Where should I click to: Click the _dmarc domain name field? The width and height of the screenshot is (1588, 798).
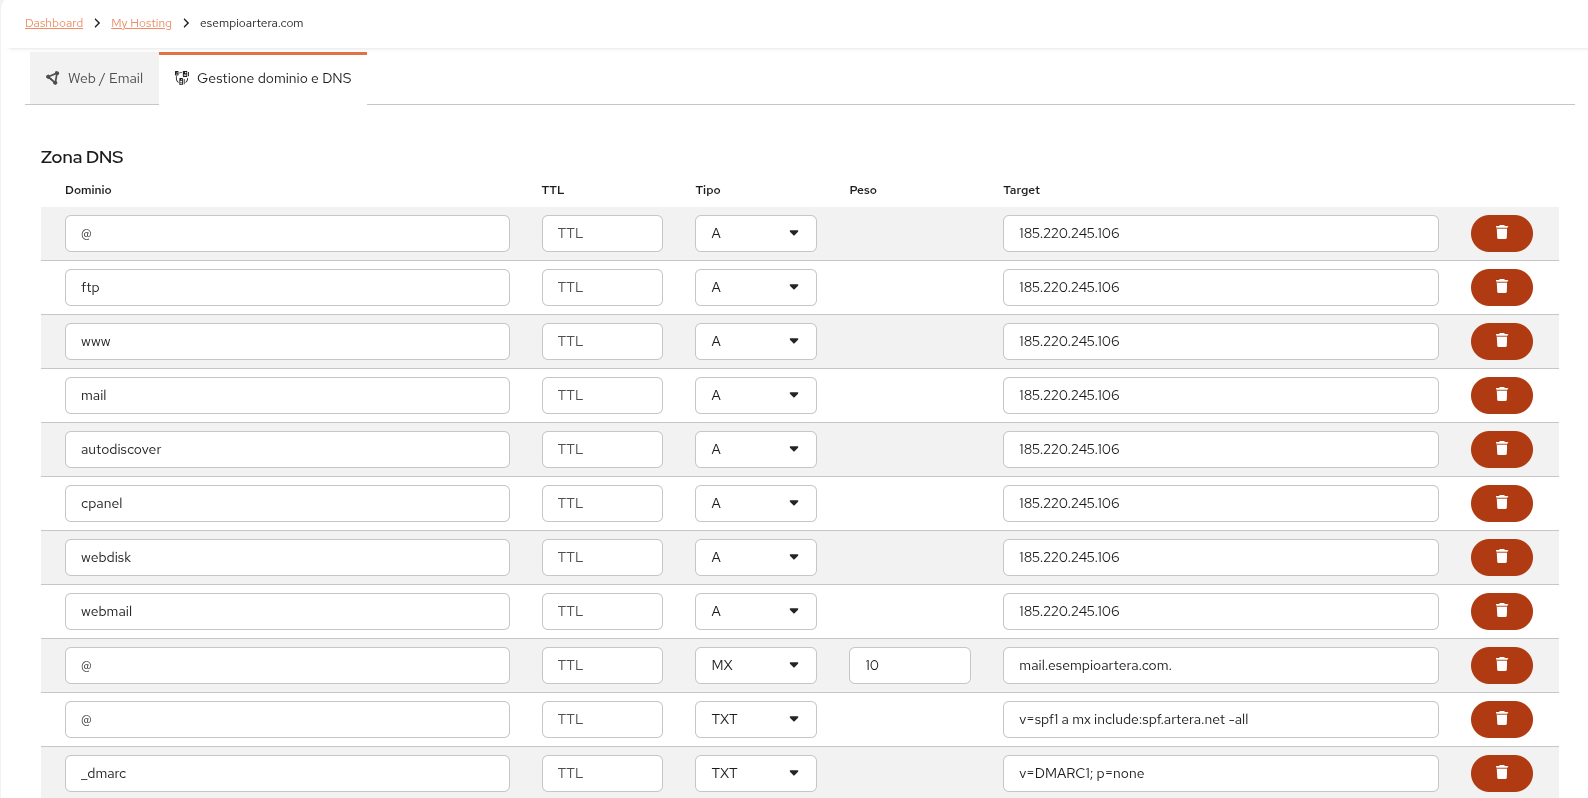287,773
